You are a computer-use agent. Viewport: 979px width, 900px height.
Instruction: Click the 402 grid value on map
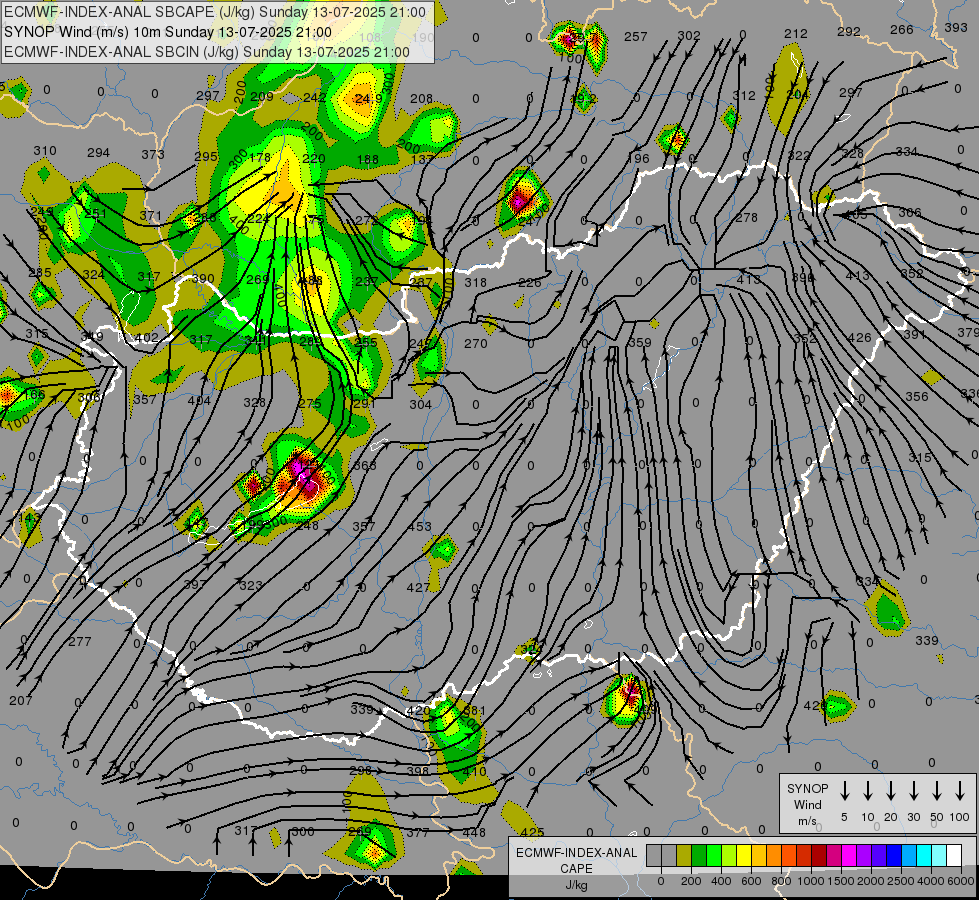(x=147, y=338)
